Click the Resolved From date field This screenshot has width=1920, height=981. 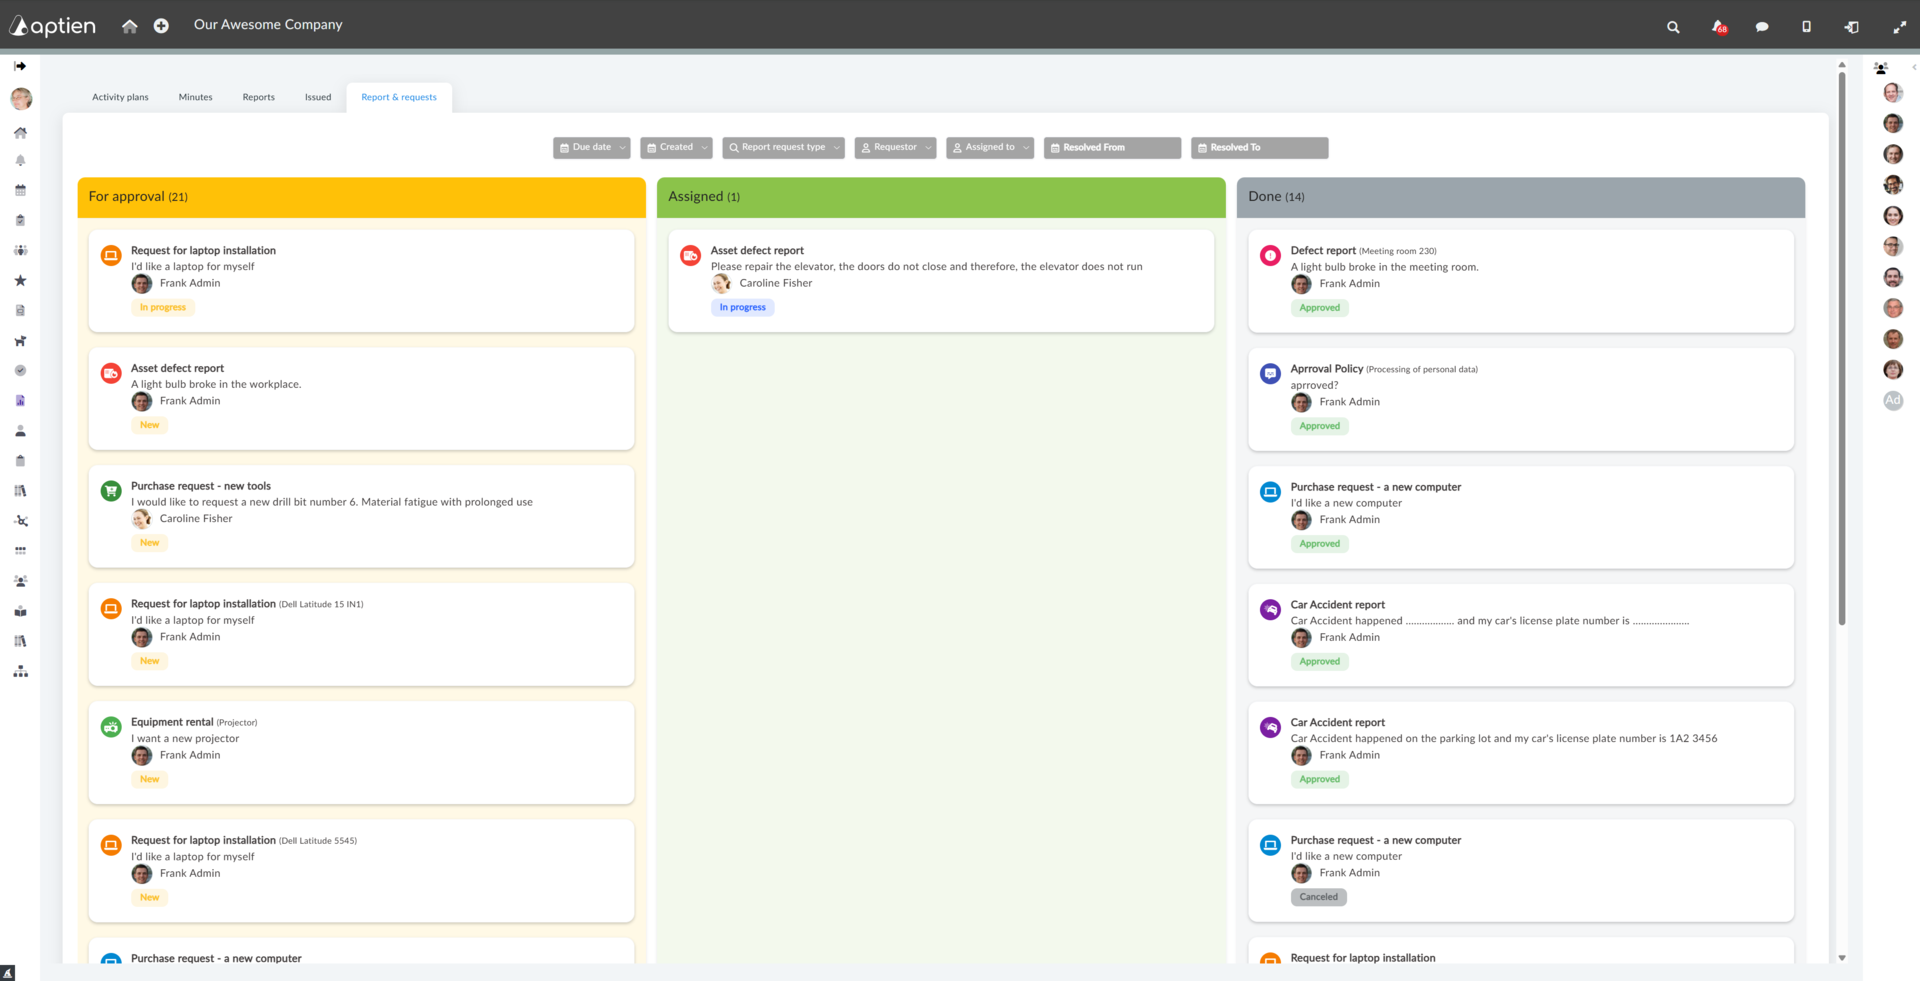point(1112,148)
